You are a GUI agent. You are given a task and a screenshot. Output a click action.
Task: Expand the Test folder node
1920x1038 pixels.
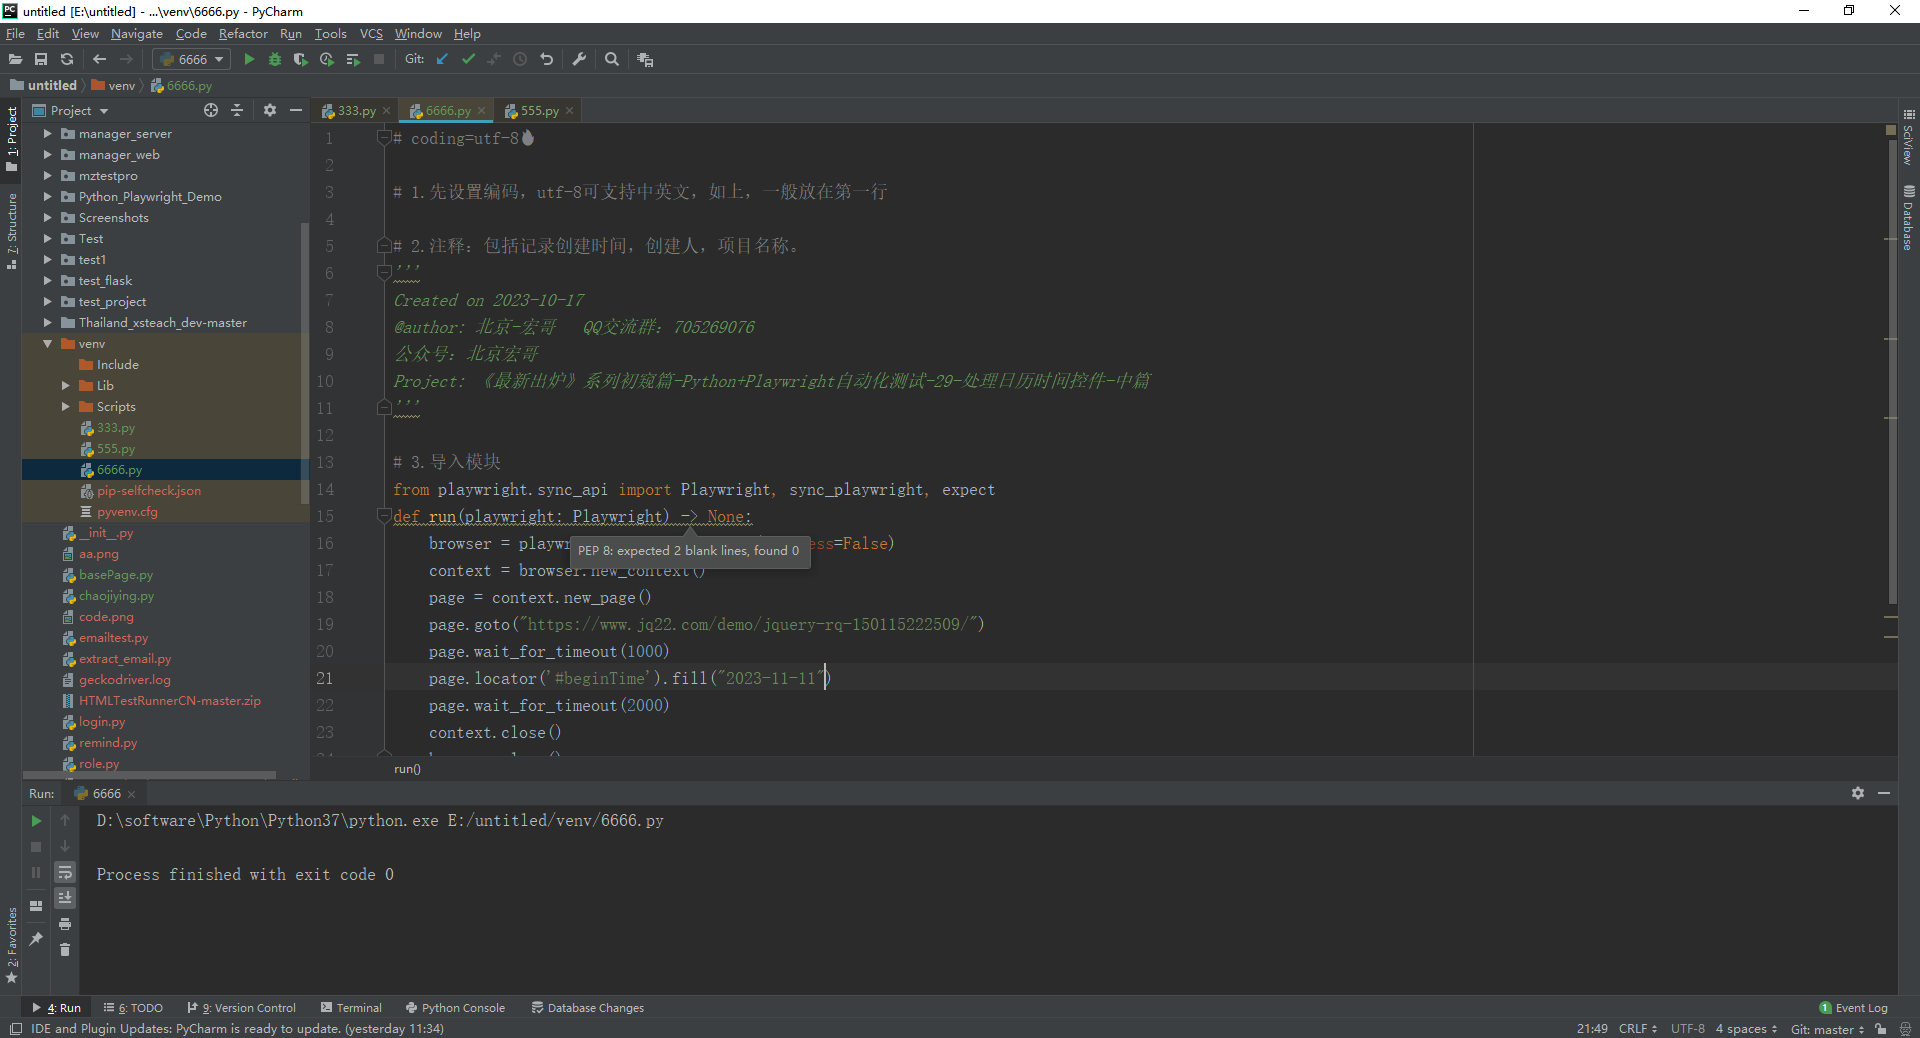tap(46, 238)
